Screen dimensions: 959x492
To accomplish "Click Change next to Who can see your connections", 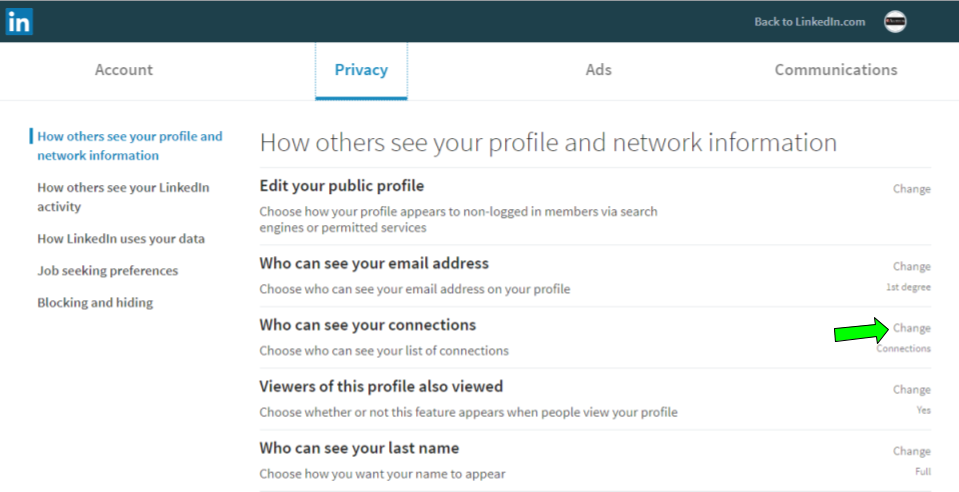I will pos(911,328).
